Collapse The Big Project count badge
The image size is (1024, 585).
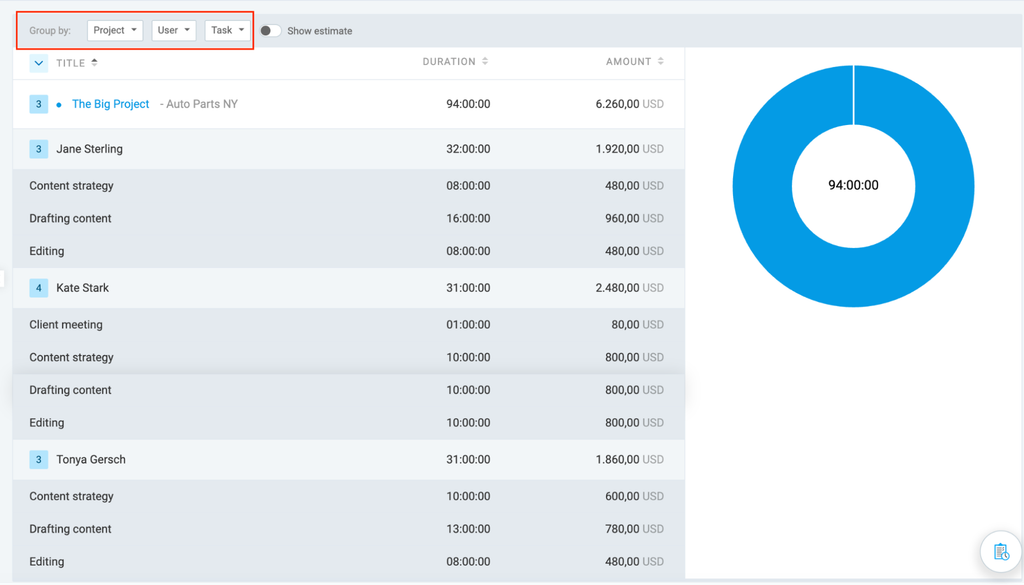coord(39,104)
